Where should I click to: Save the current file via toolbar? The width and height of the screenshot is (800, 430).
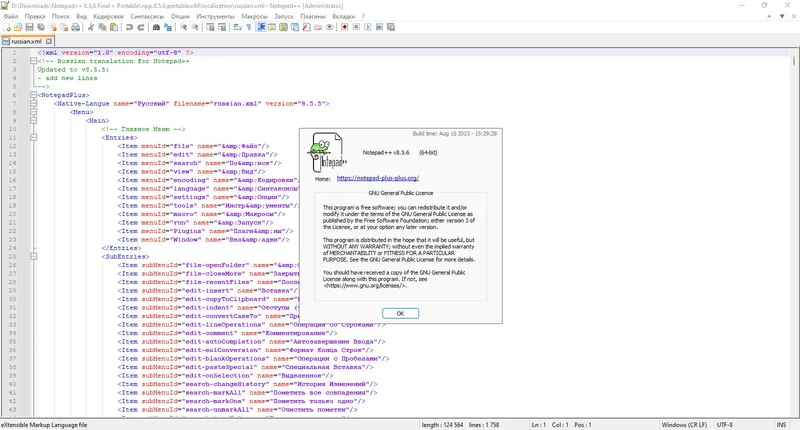click(x=29, y=27)
